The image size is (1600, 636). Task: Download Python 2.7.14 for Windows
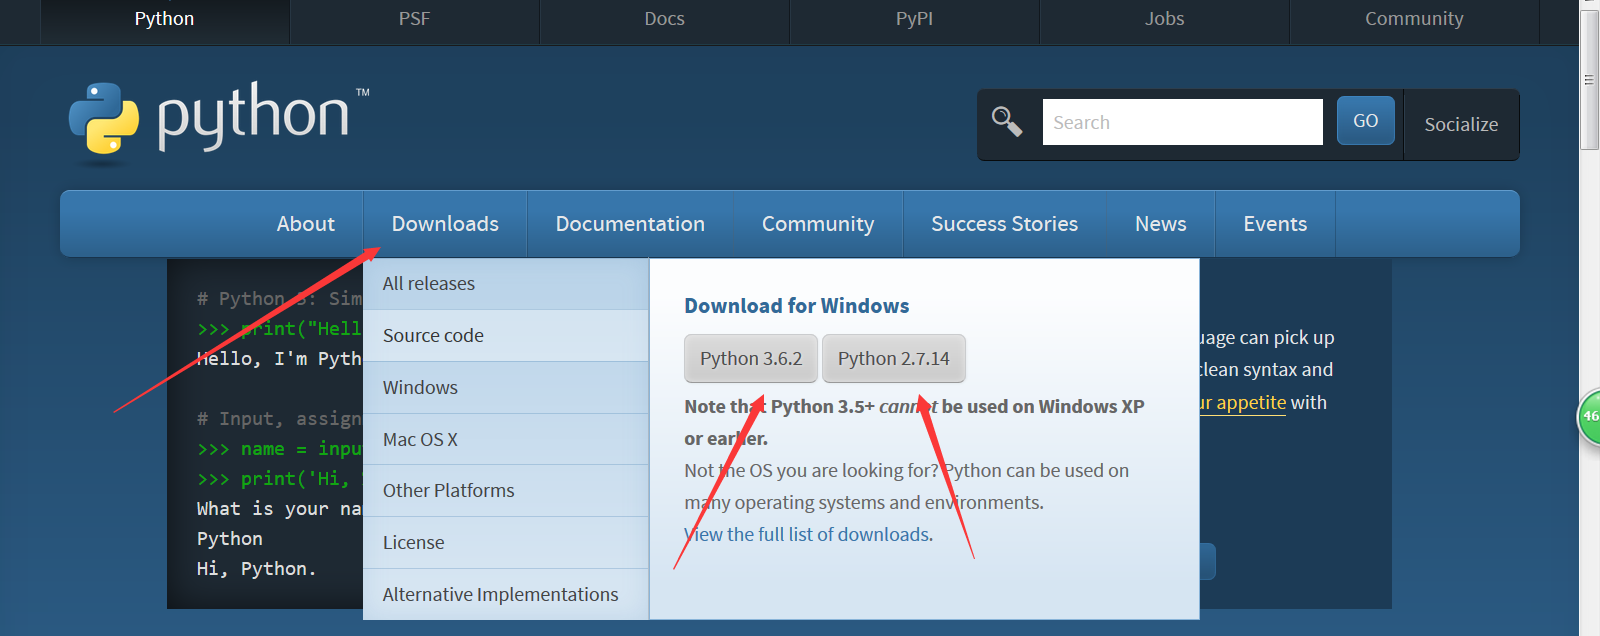click(x=894, y=359)
